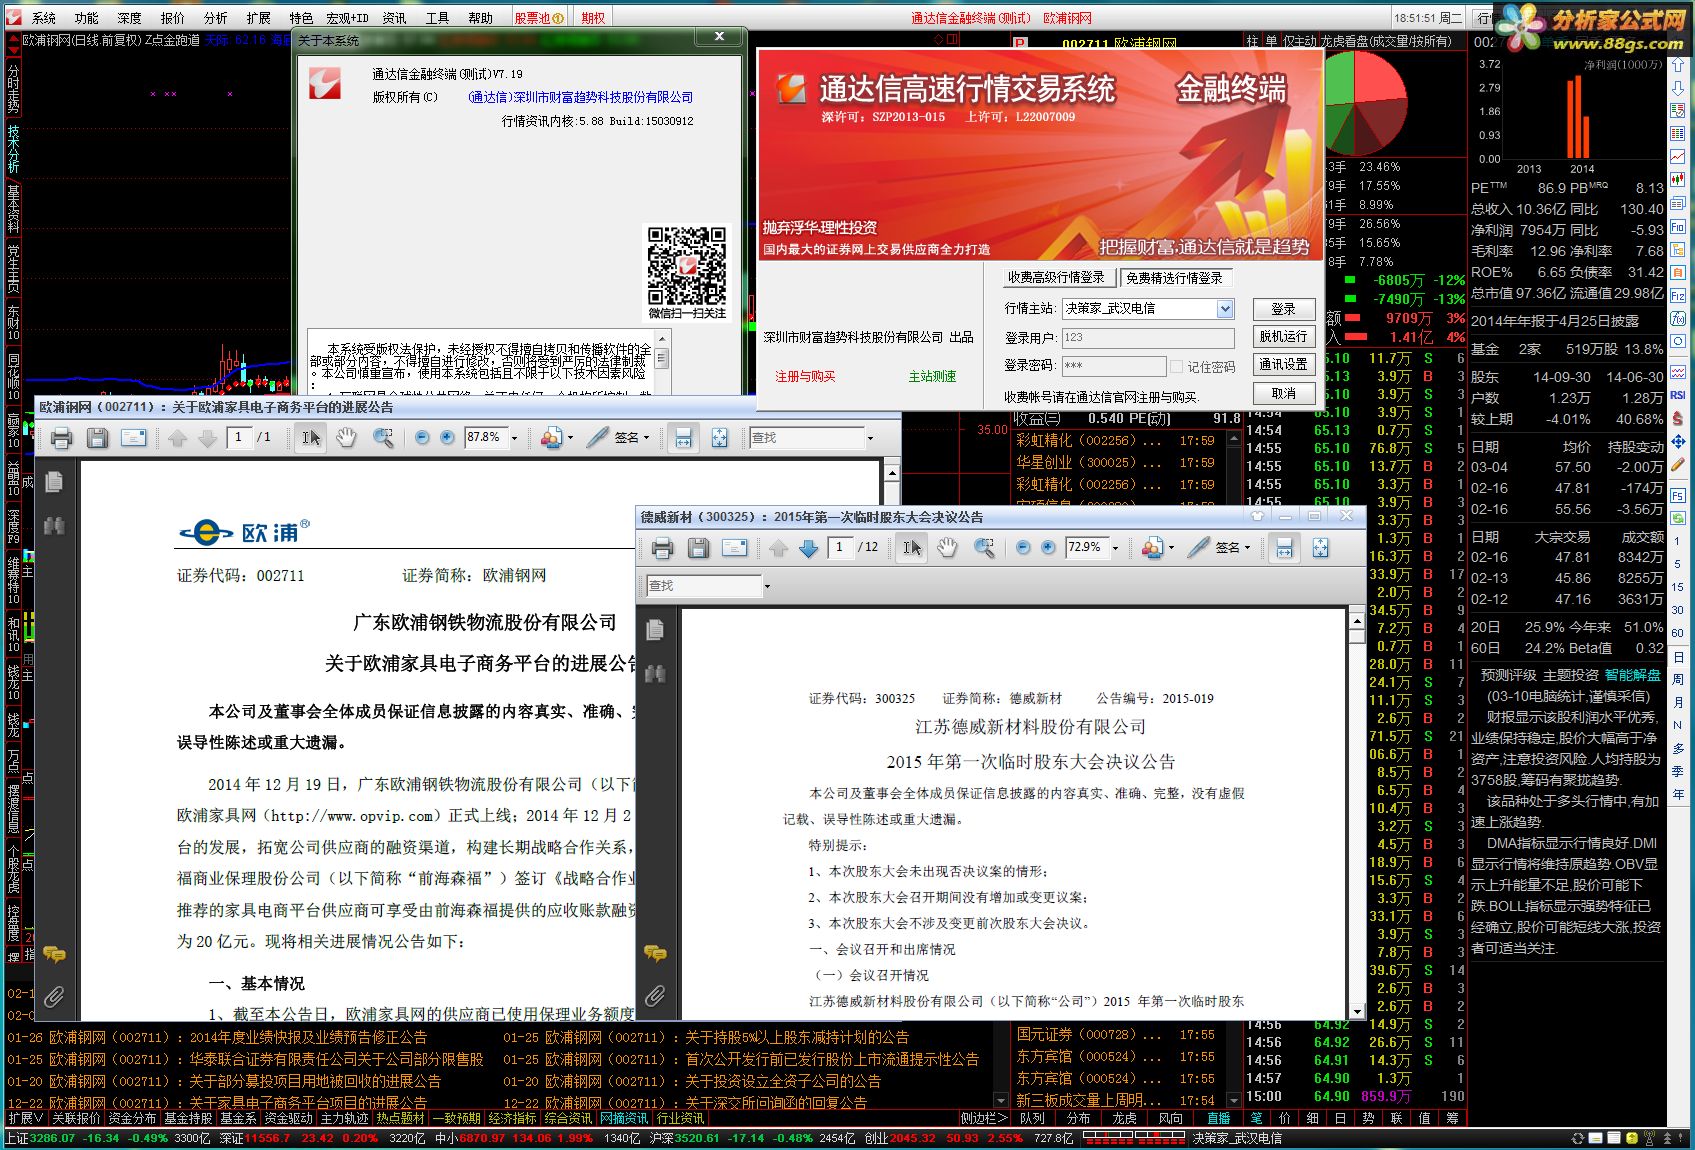
Task: Zoom in on the 德威新材 PDF
Action: (1048, 548)
